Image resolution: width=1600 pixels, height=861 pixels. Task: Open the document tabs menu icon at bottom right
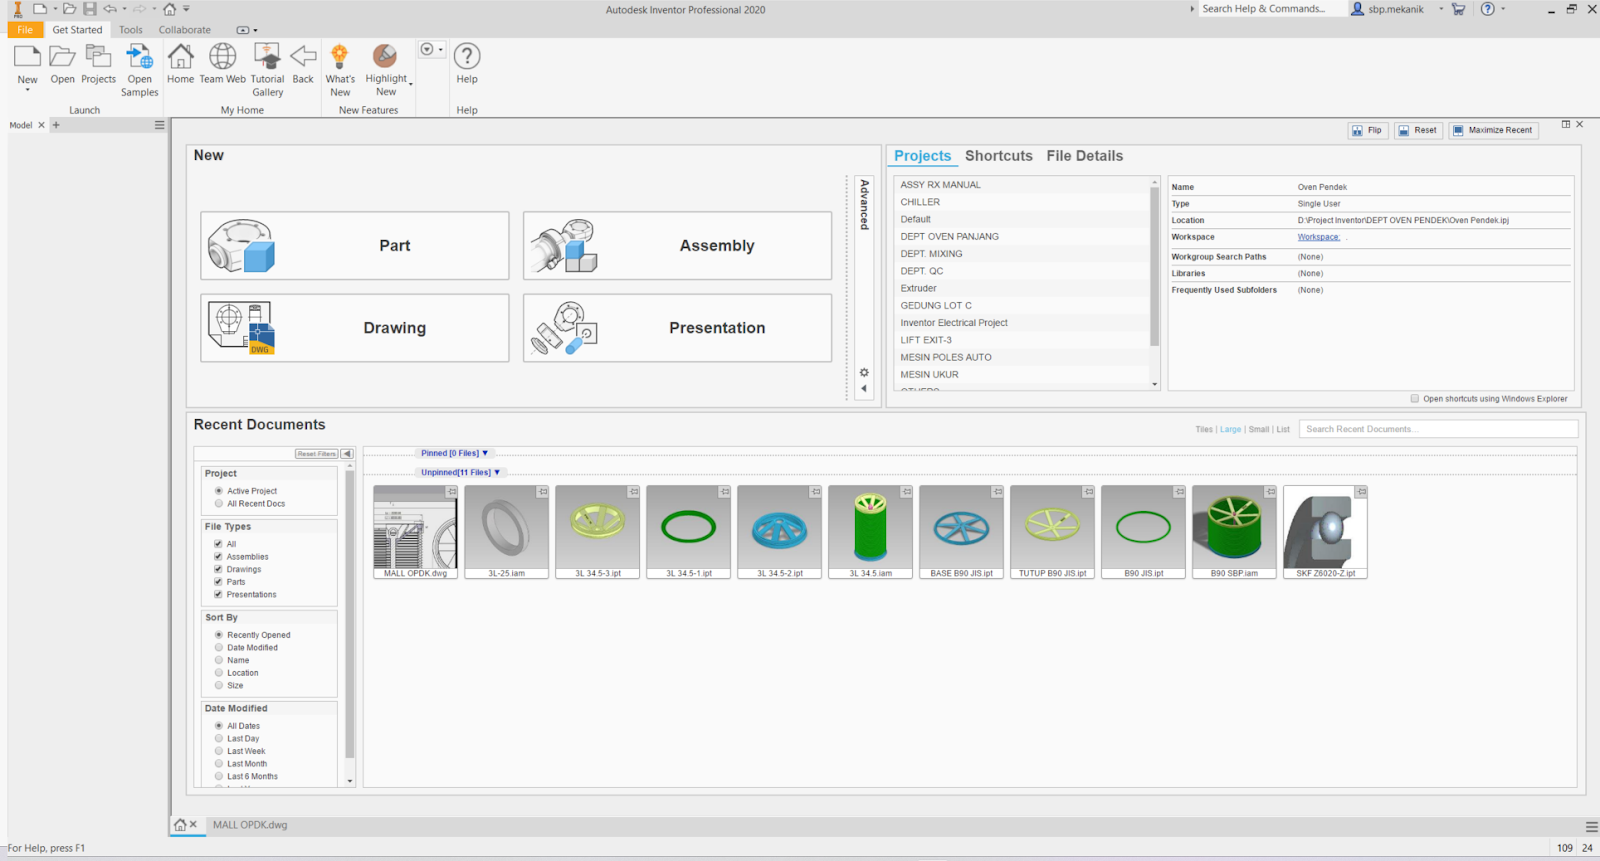point(1591,827)
